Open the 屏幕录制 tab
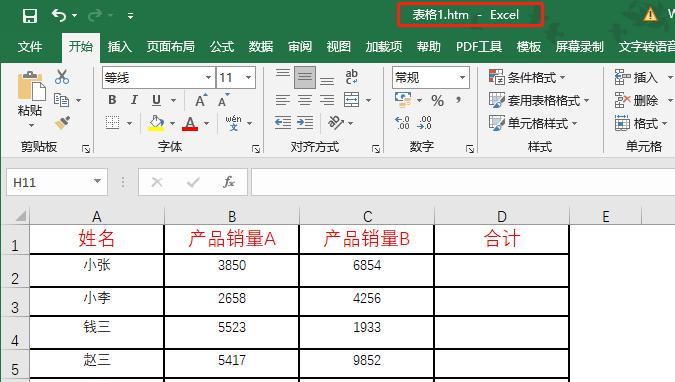675x382 pixels. (579, 47)
